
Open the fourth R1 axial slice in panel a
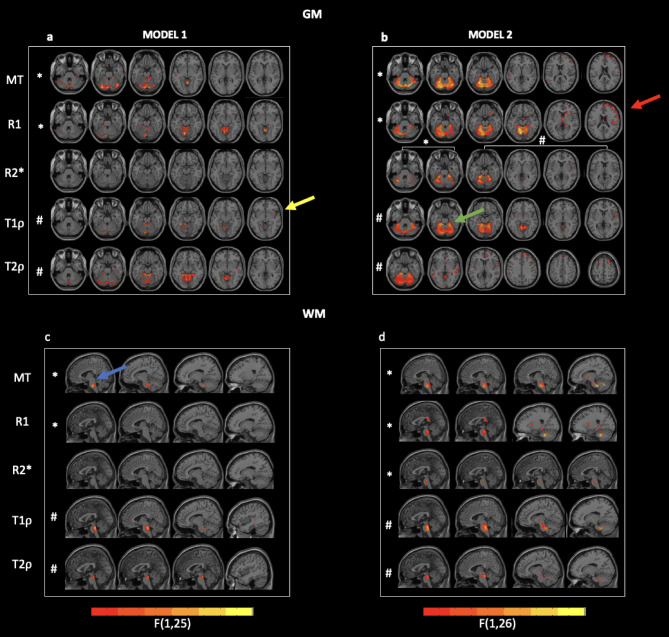point(187,122)
